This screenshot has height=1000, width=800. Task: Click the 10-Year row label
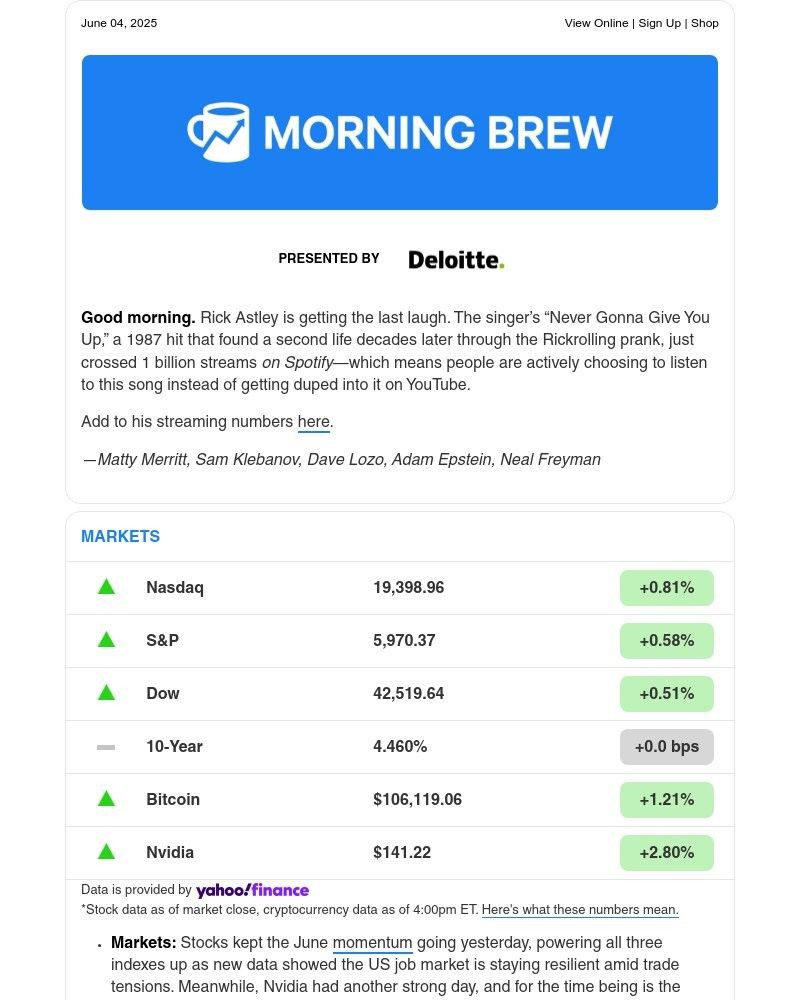tap(174, 746)
